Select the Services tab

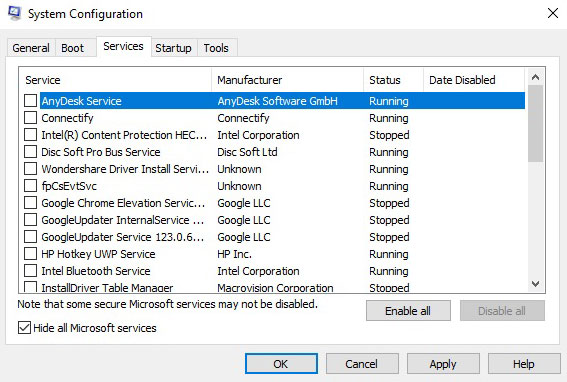click(x=123, y=46)
